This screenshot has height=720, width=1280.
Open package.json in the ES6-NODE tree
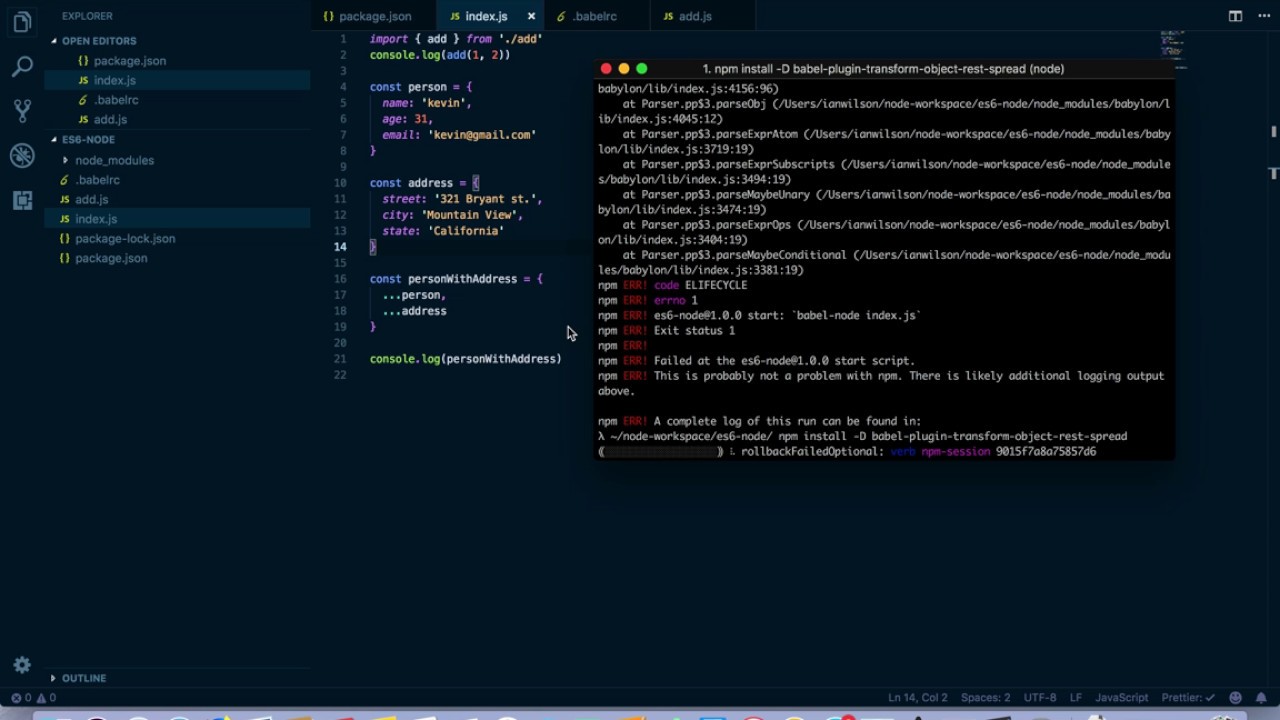111,258
